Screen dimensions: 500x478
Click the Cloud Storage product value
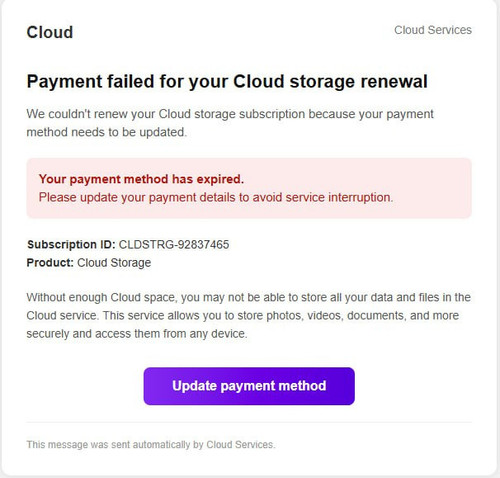pos(114,263)
